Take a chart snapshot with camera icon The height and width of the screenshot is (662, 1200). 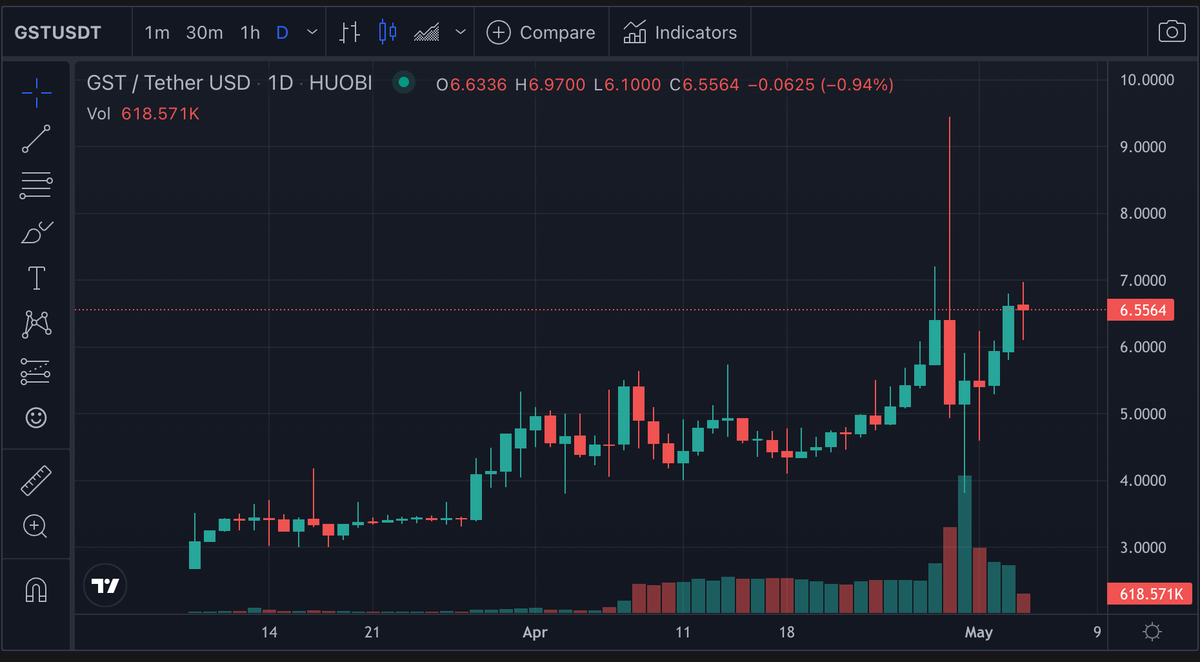pos(1171,32)
